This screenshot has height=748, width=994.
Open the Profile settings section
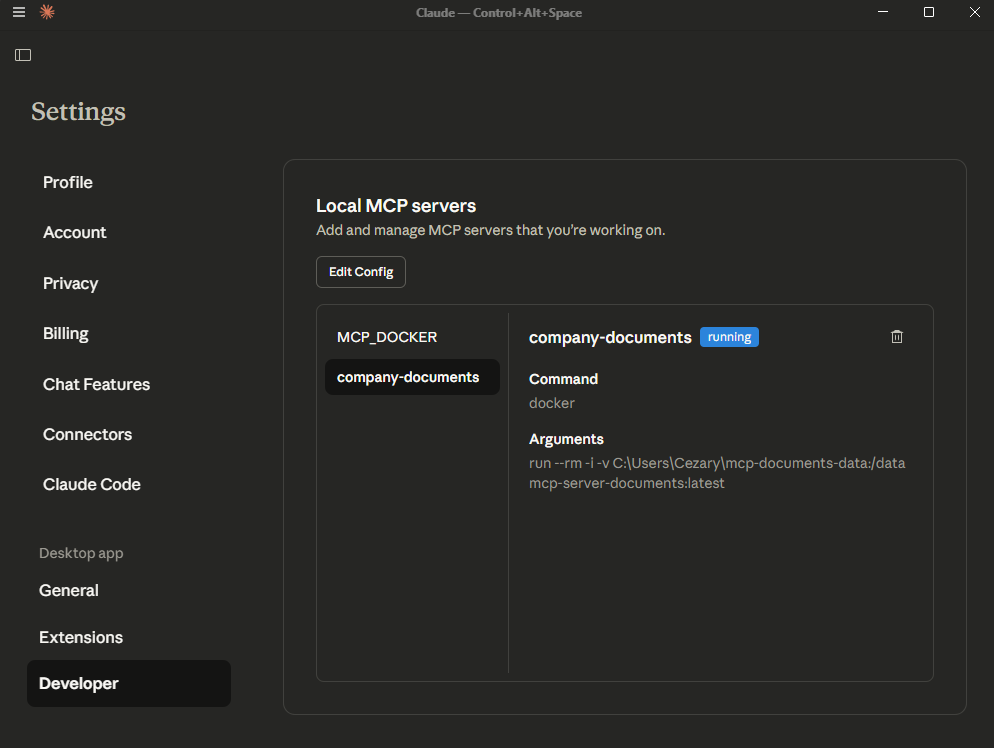click(68, 183)
